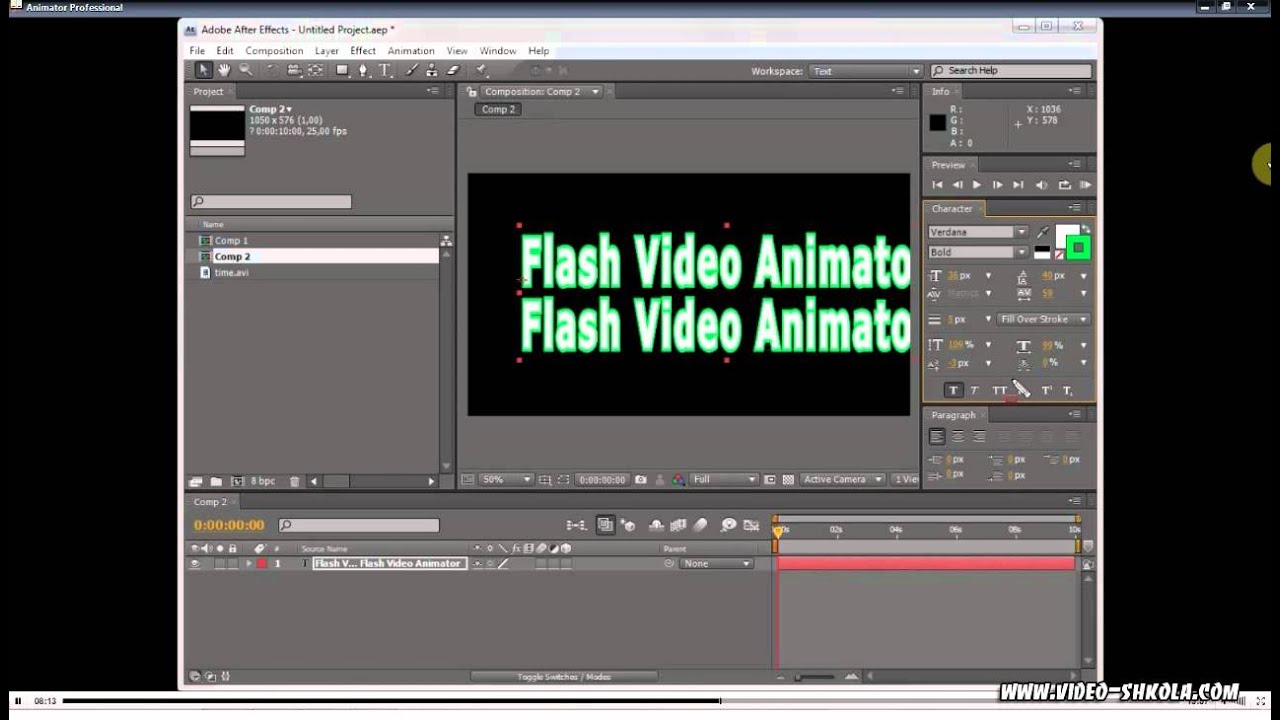Select the Eraser tool

tap(453, 70)
